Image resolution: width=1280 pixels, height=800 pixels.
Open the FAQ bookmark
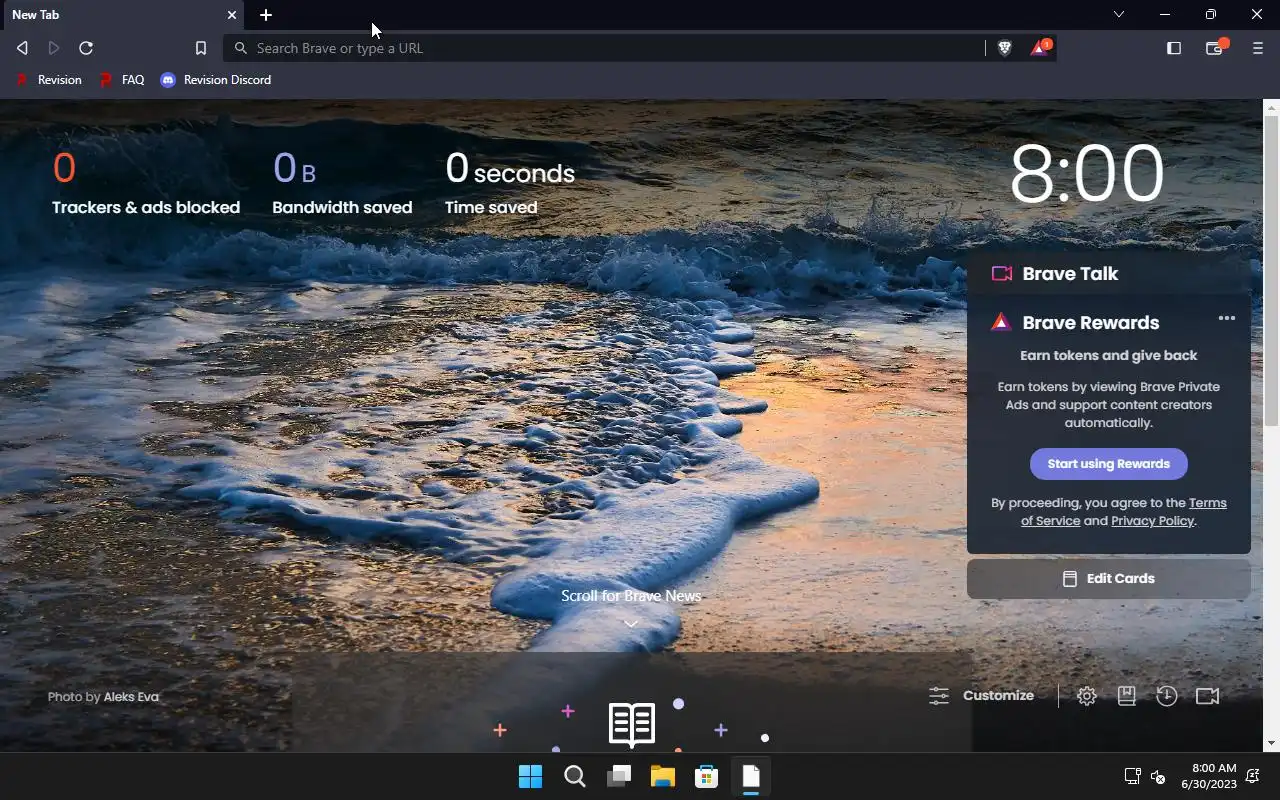pyautogui.click(x=122, y=80)
